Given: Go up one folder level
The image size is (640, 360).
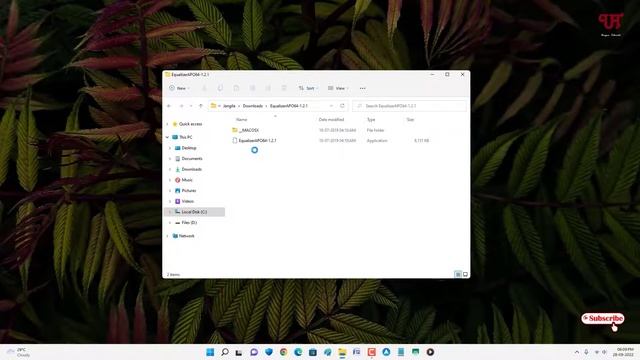Looking at the screenshot, I should 201,106.
